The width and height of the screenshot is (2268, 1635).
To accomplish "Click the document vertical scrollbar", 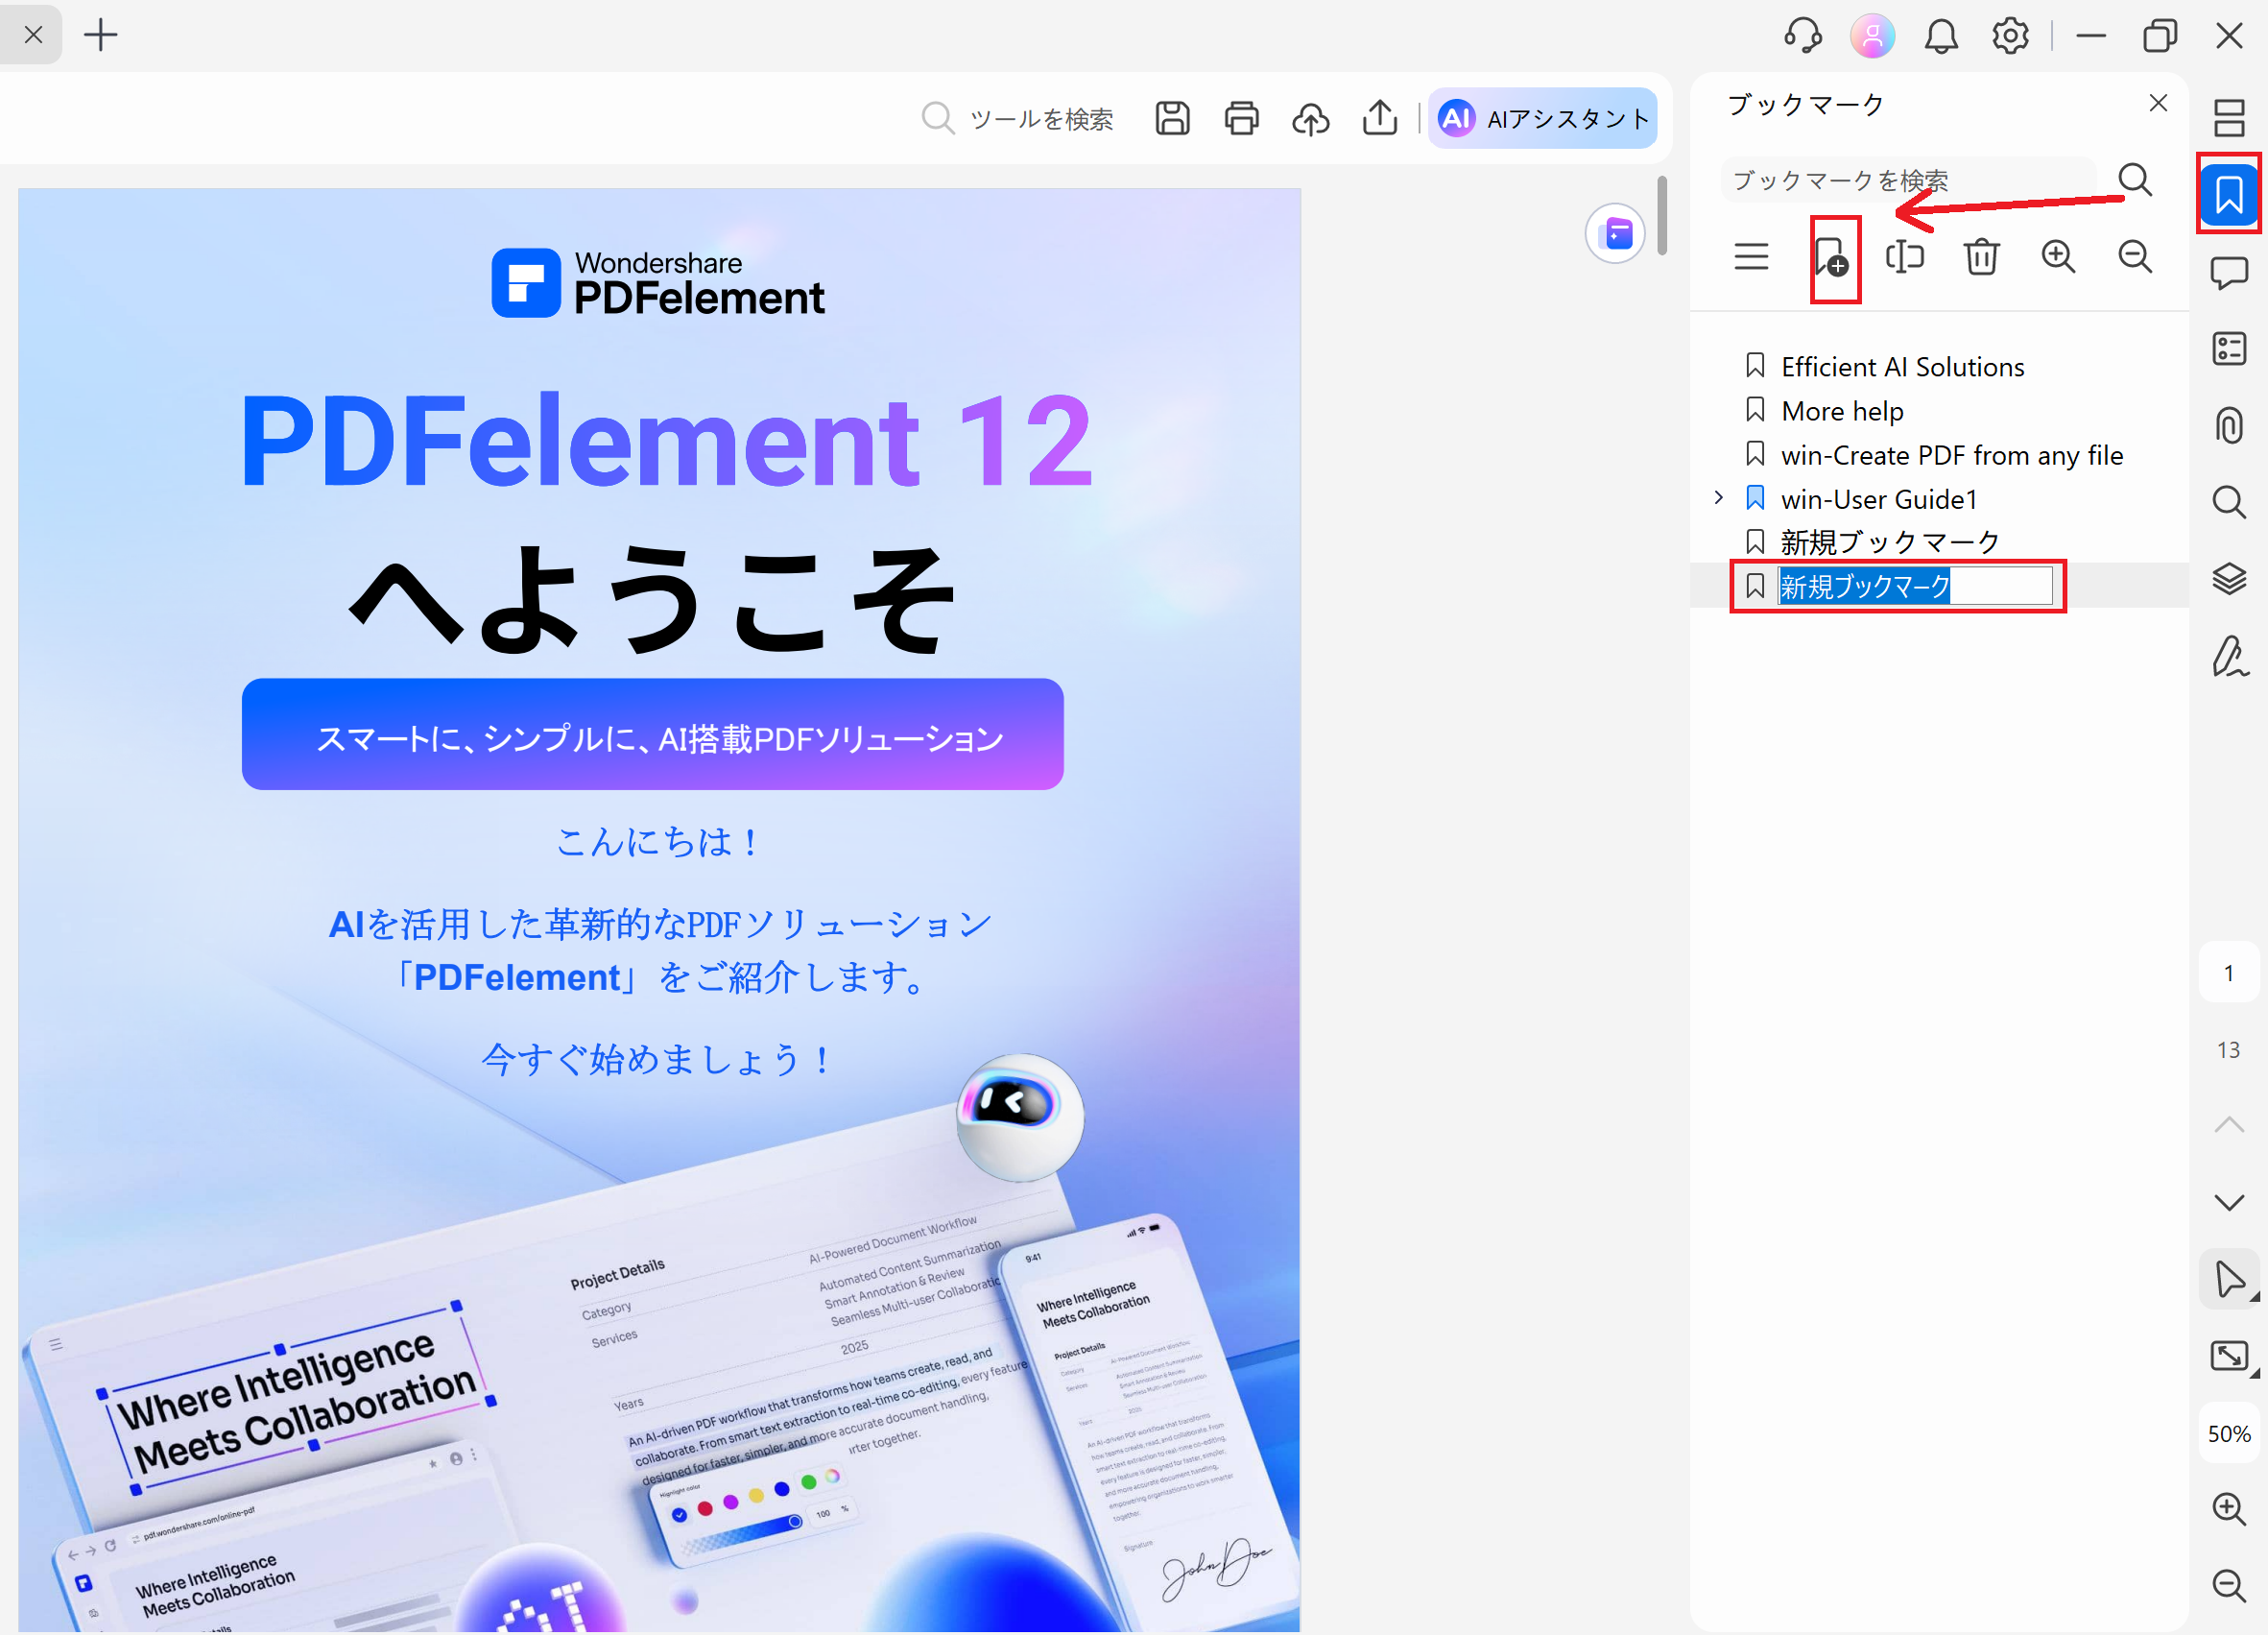I will (x=1661, y=215).
